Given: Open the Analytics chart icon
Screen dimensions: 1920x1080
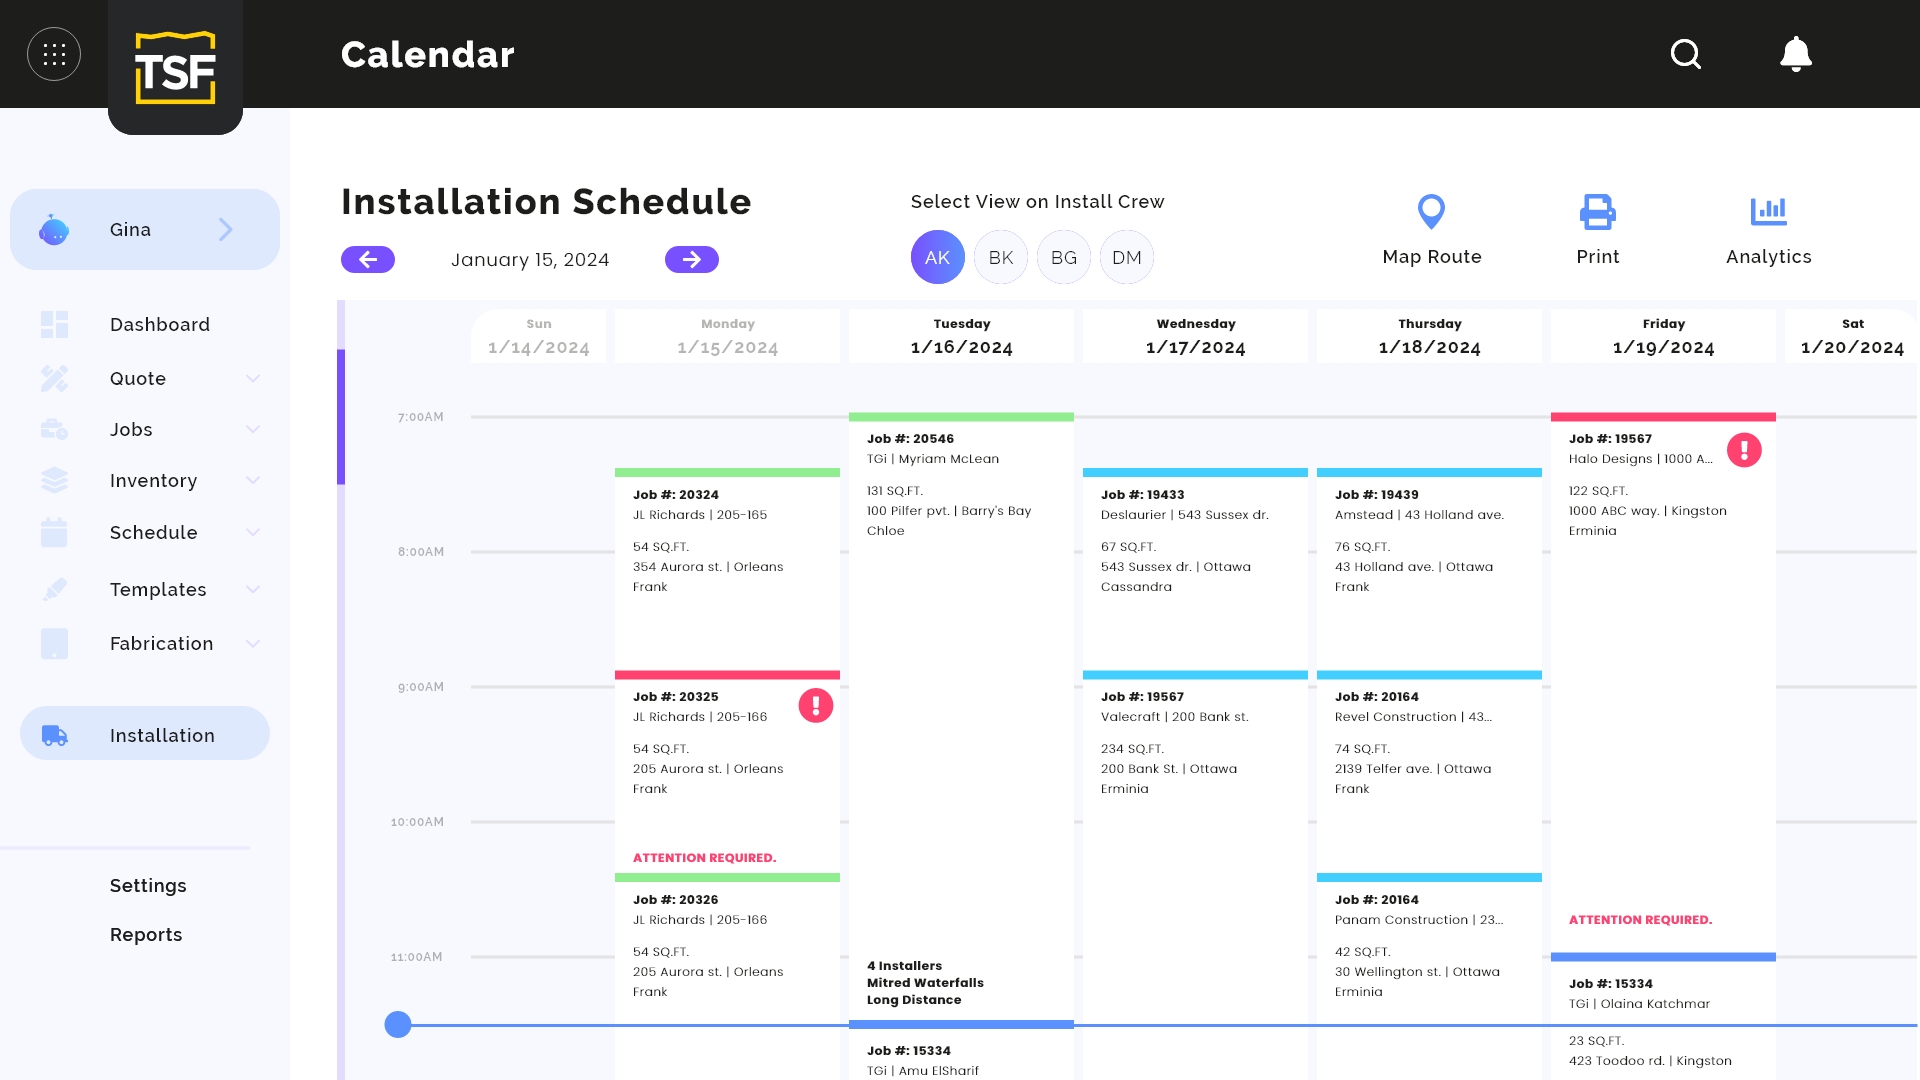Looking at the screenshot, I should 1769,211.
